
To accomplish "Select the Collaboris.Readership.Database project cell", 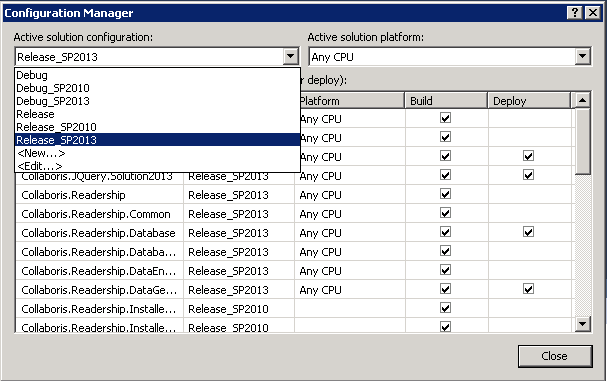I will [x=99, y=233].
